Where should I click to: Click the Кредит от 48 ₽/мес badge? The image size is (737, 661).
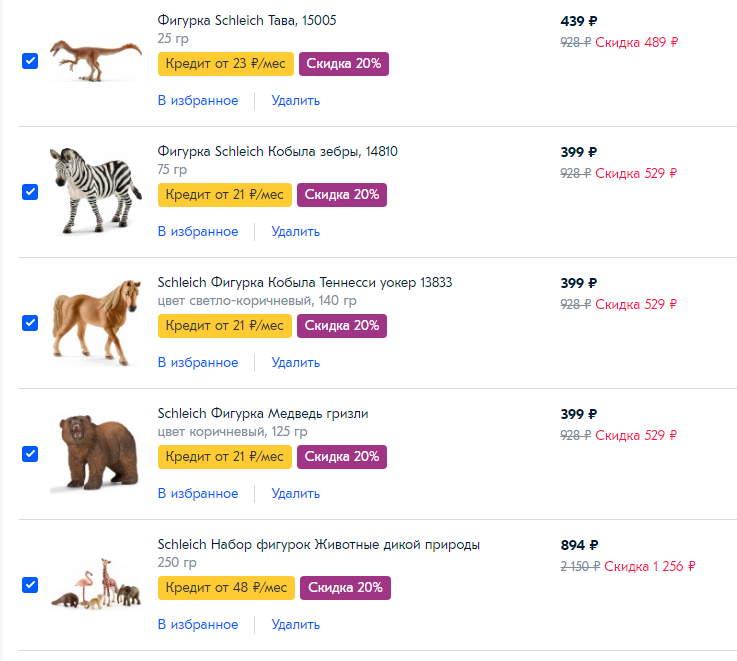225,588
